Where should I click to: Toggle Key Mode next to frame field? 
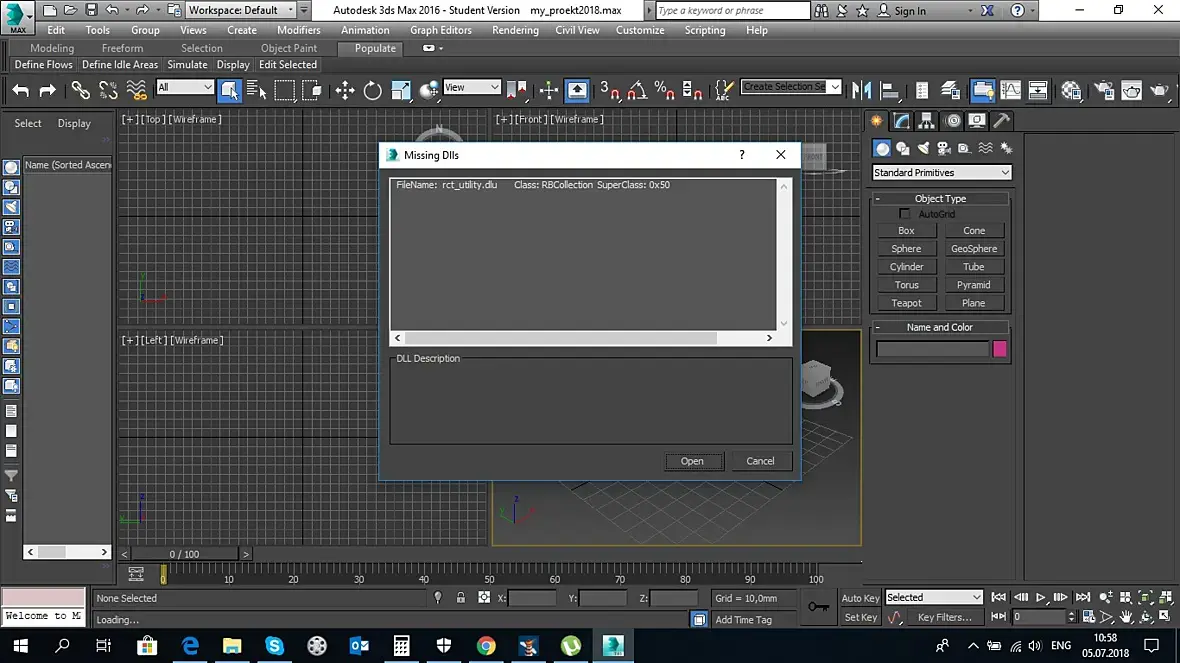(x=998, y=616)
